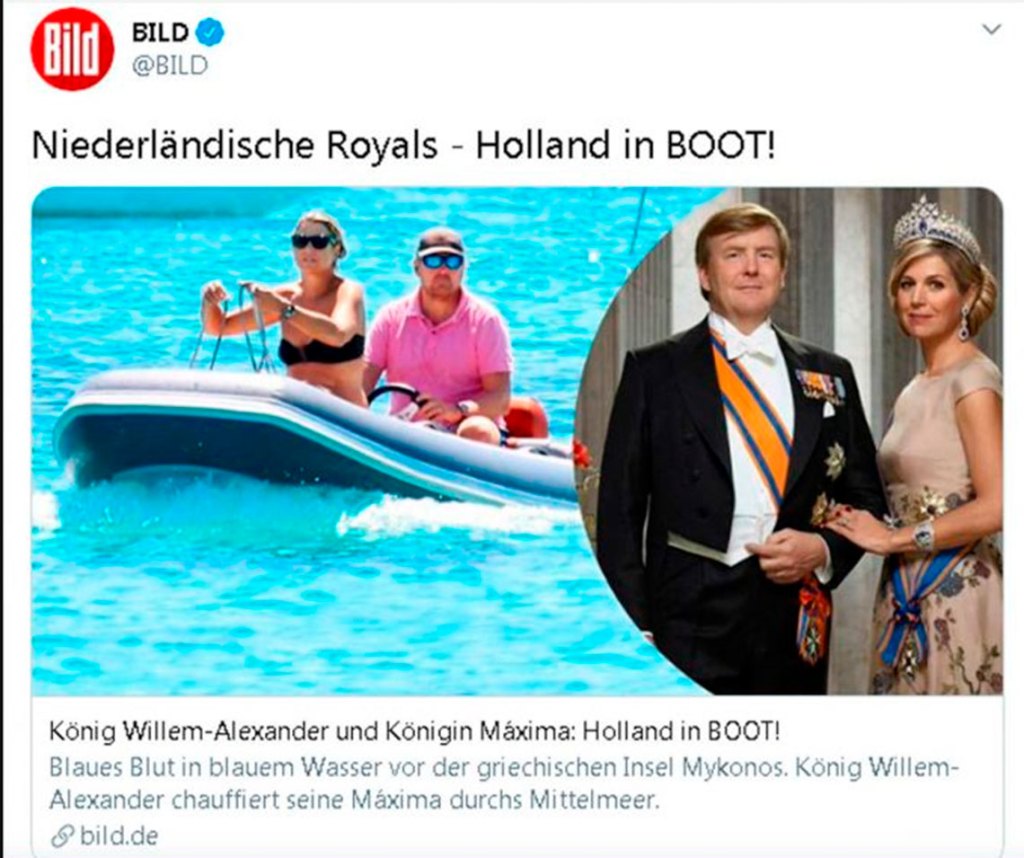Open the boat photo in the link card
Viewport: 1024px width, 858px height.
307,441
